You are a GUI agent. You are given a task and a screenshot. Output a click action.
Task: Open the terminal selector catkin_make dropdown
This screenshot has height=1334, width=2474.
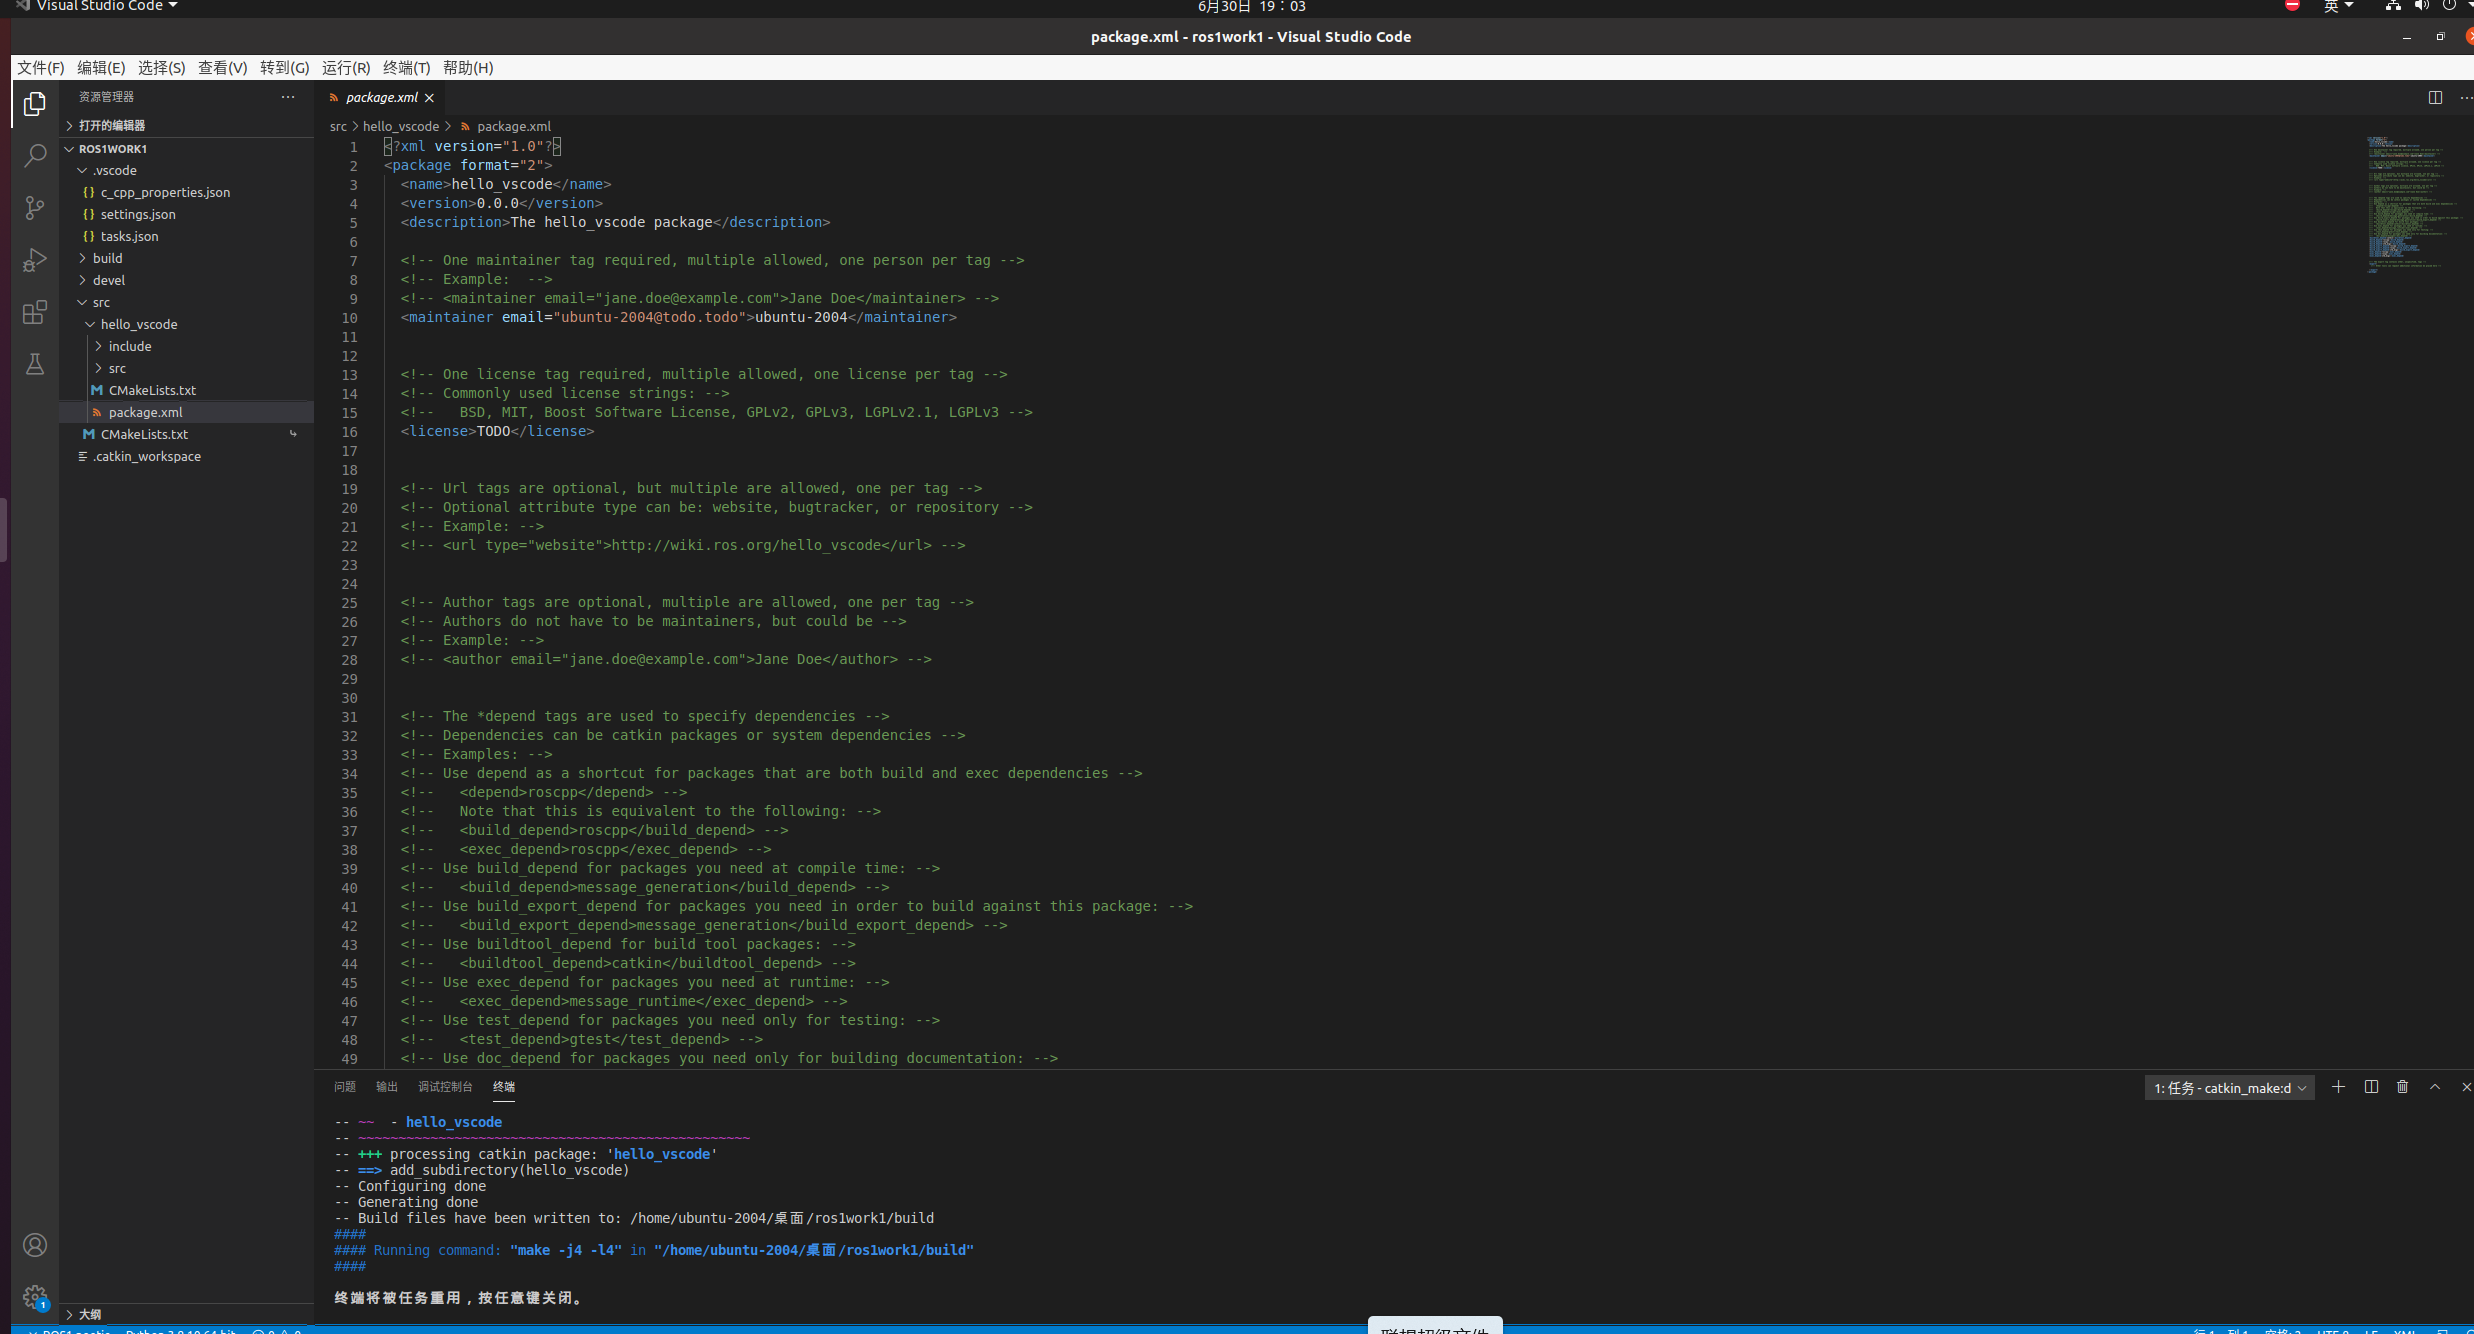coord(2229,1088)
